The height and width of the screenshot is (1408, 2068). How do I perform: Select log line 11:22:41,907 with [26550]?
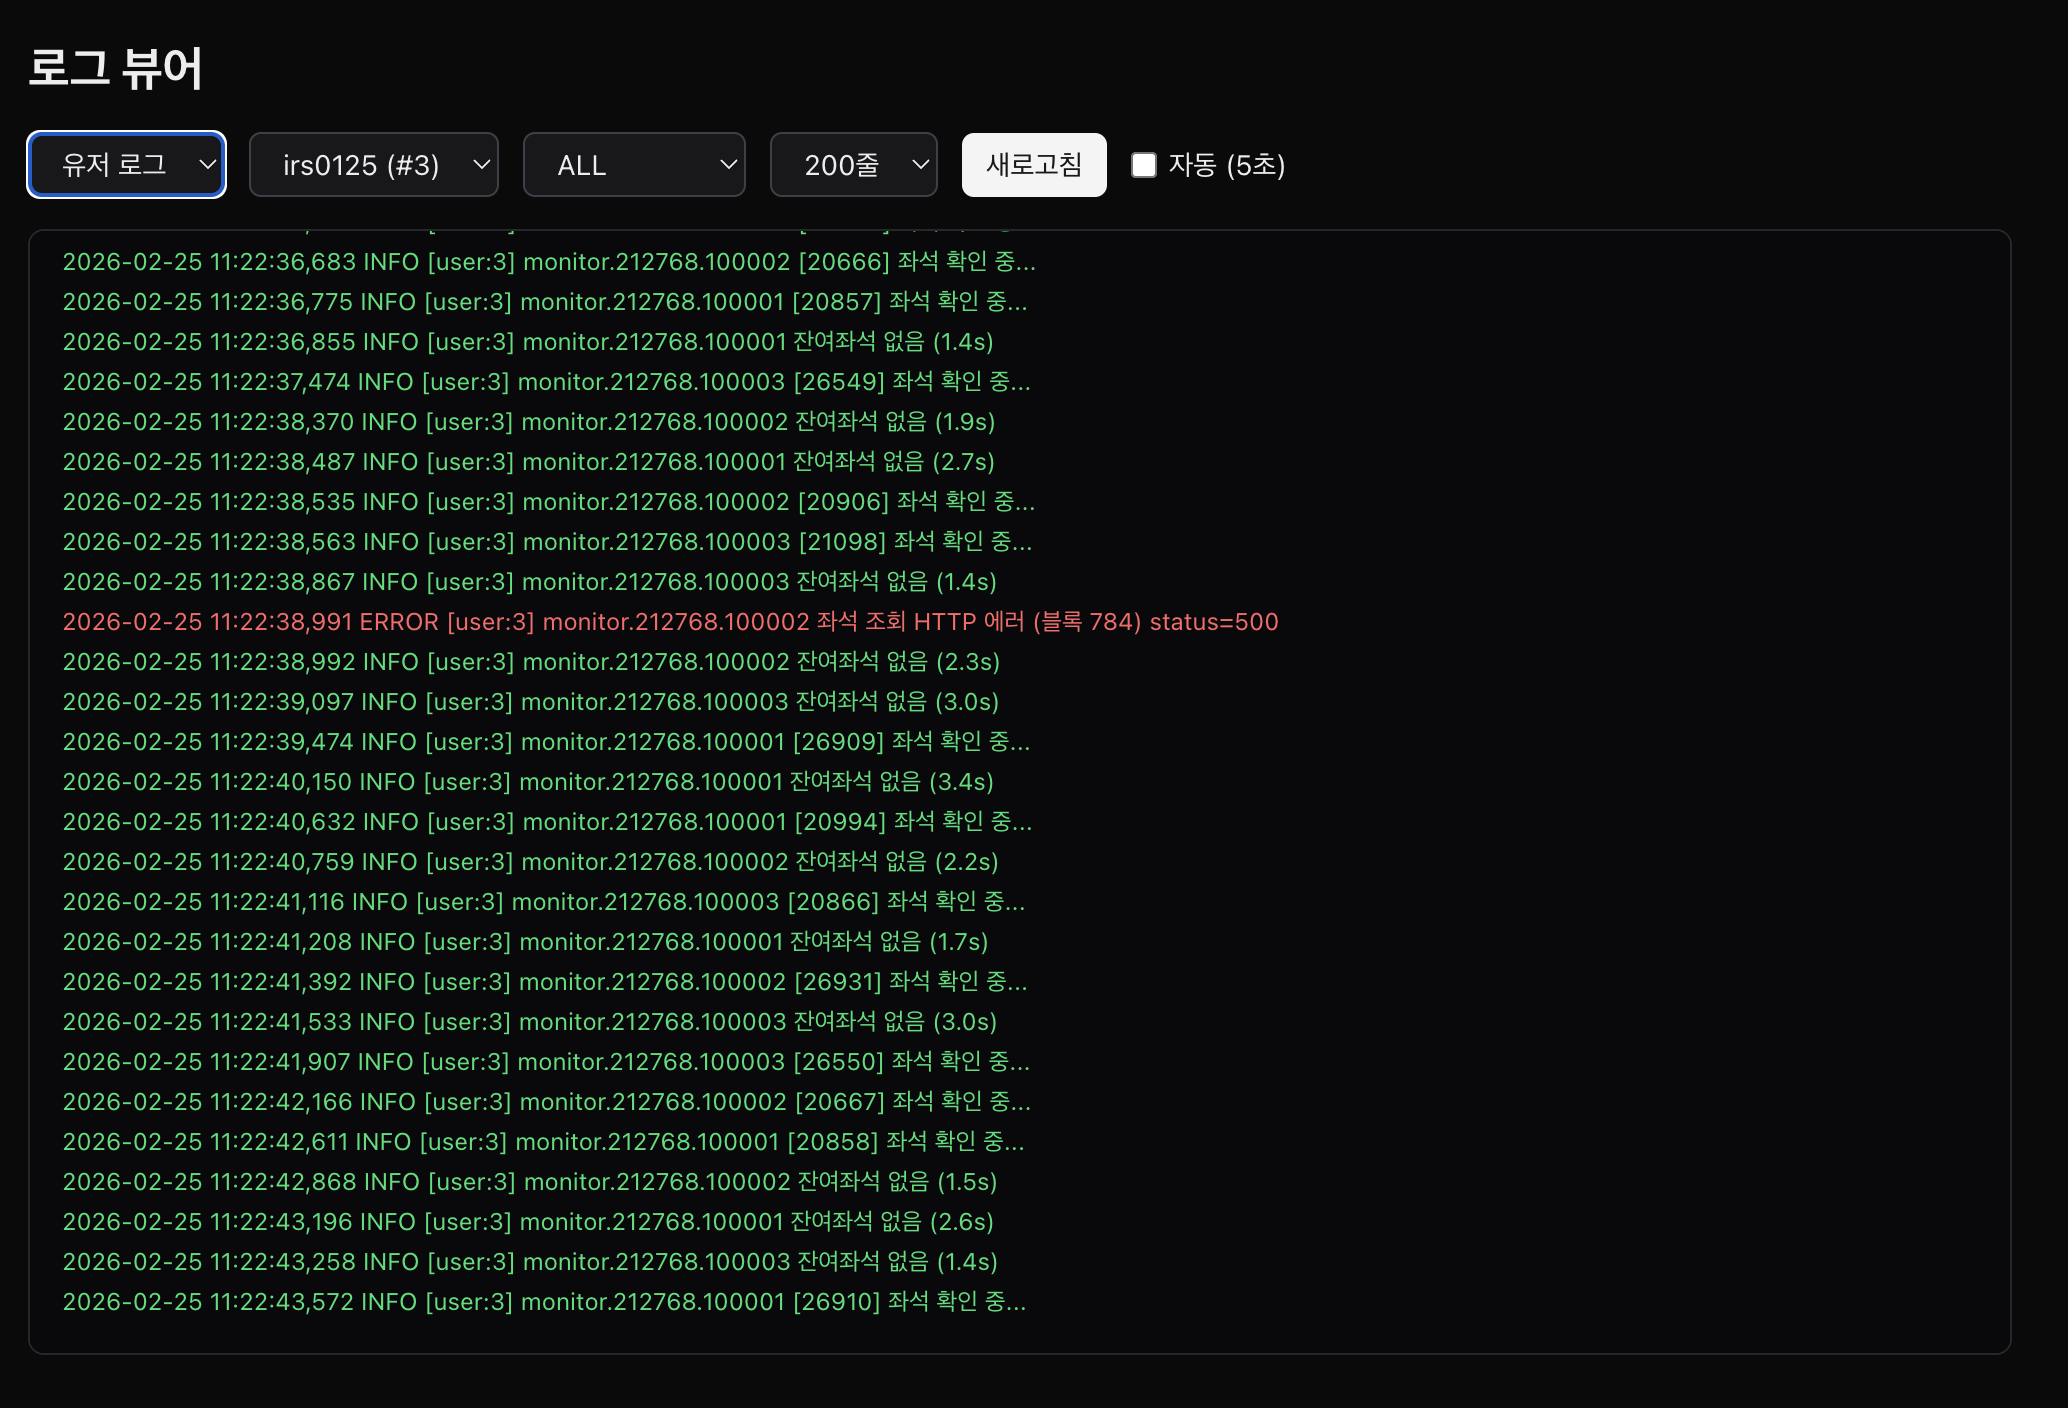click(546, 1062)
